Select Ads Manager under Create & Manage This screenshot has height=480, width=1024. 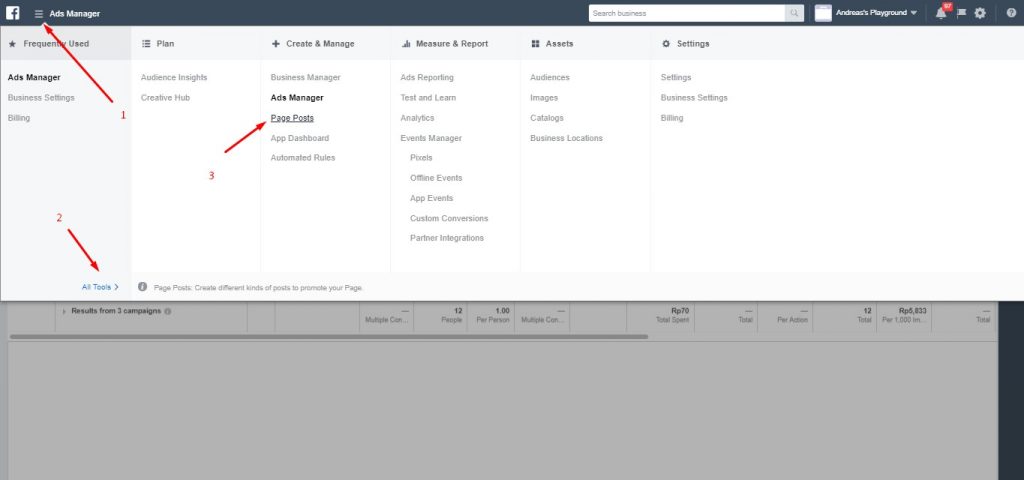point(297,97)
